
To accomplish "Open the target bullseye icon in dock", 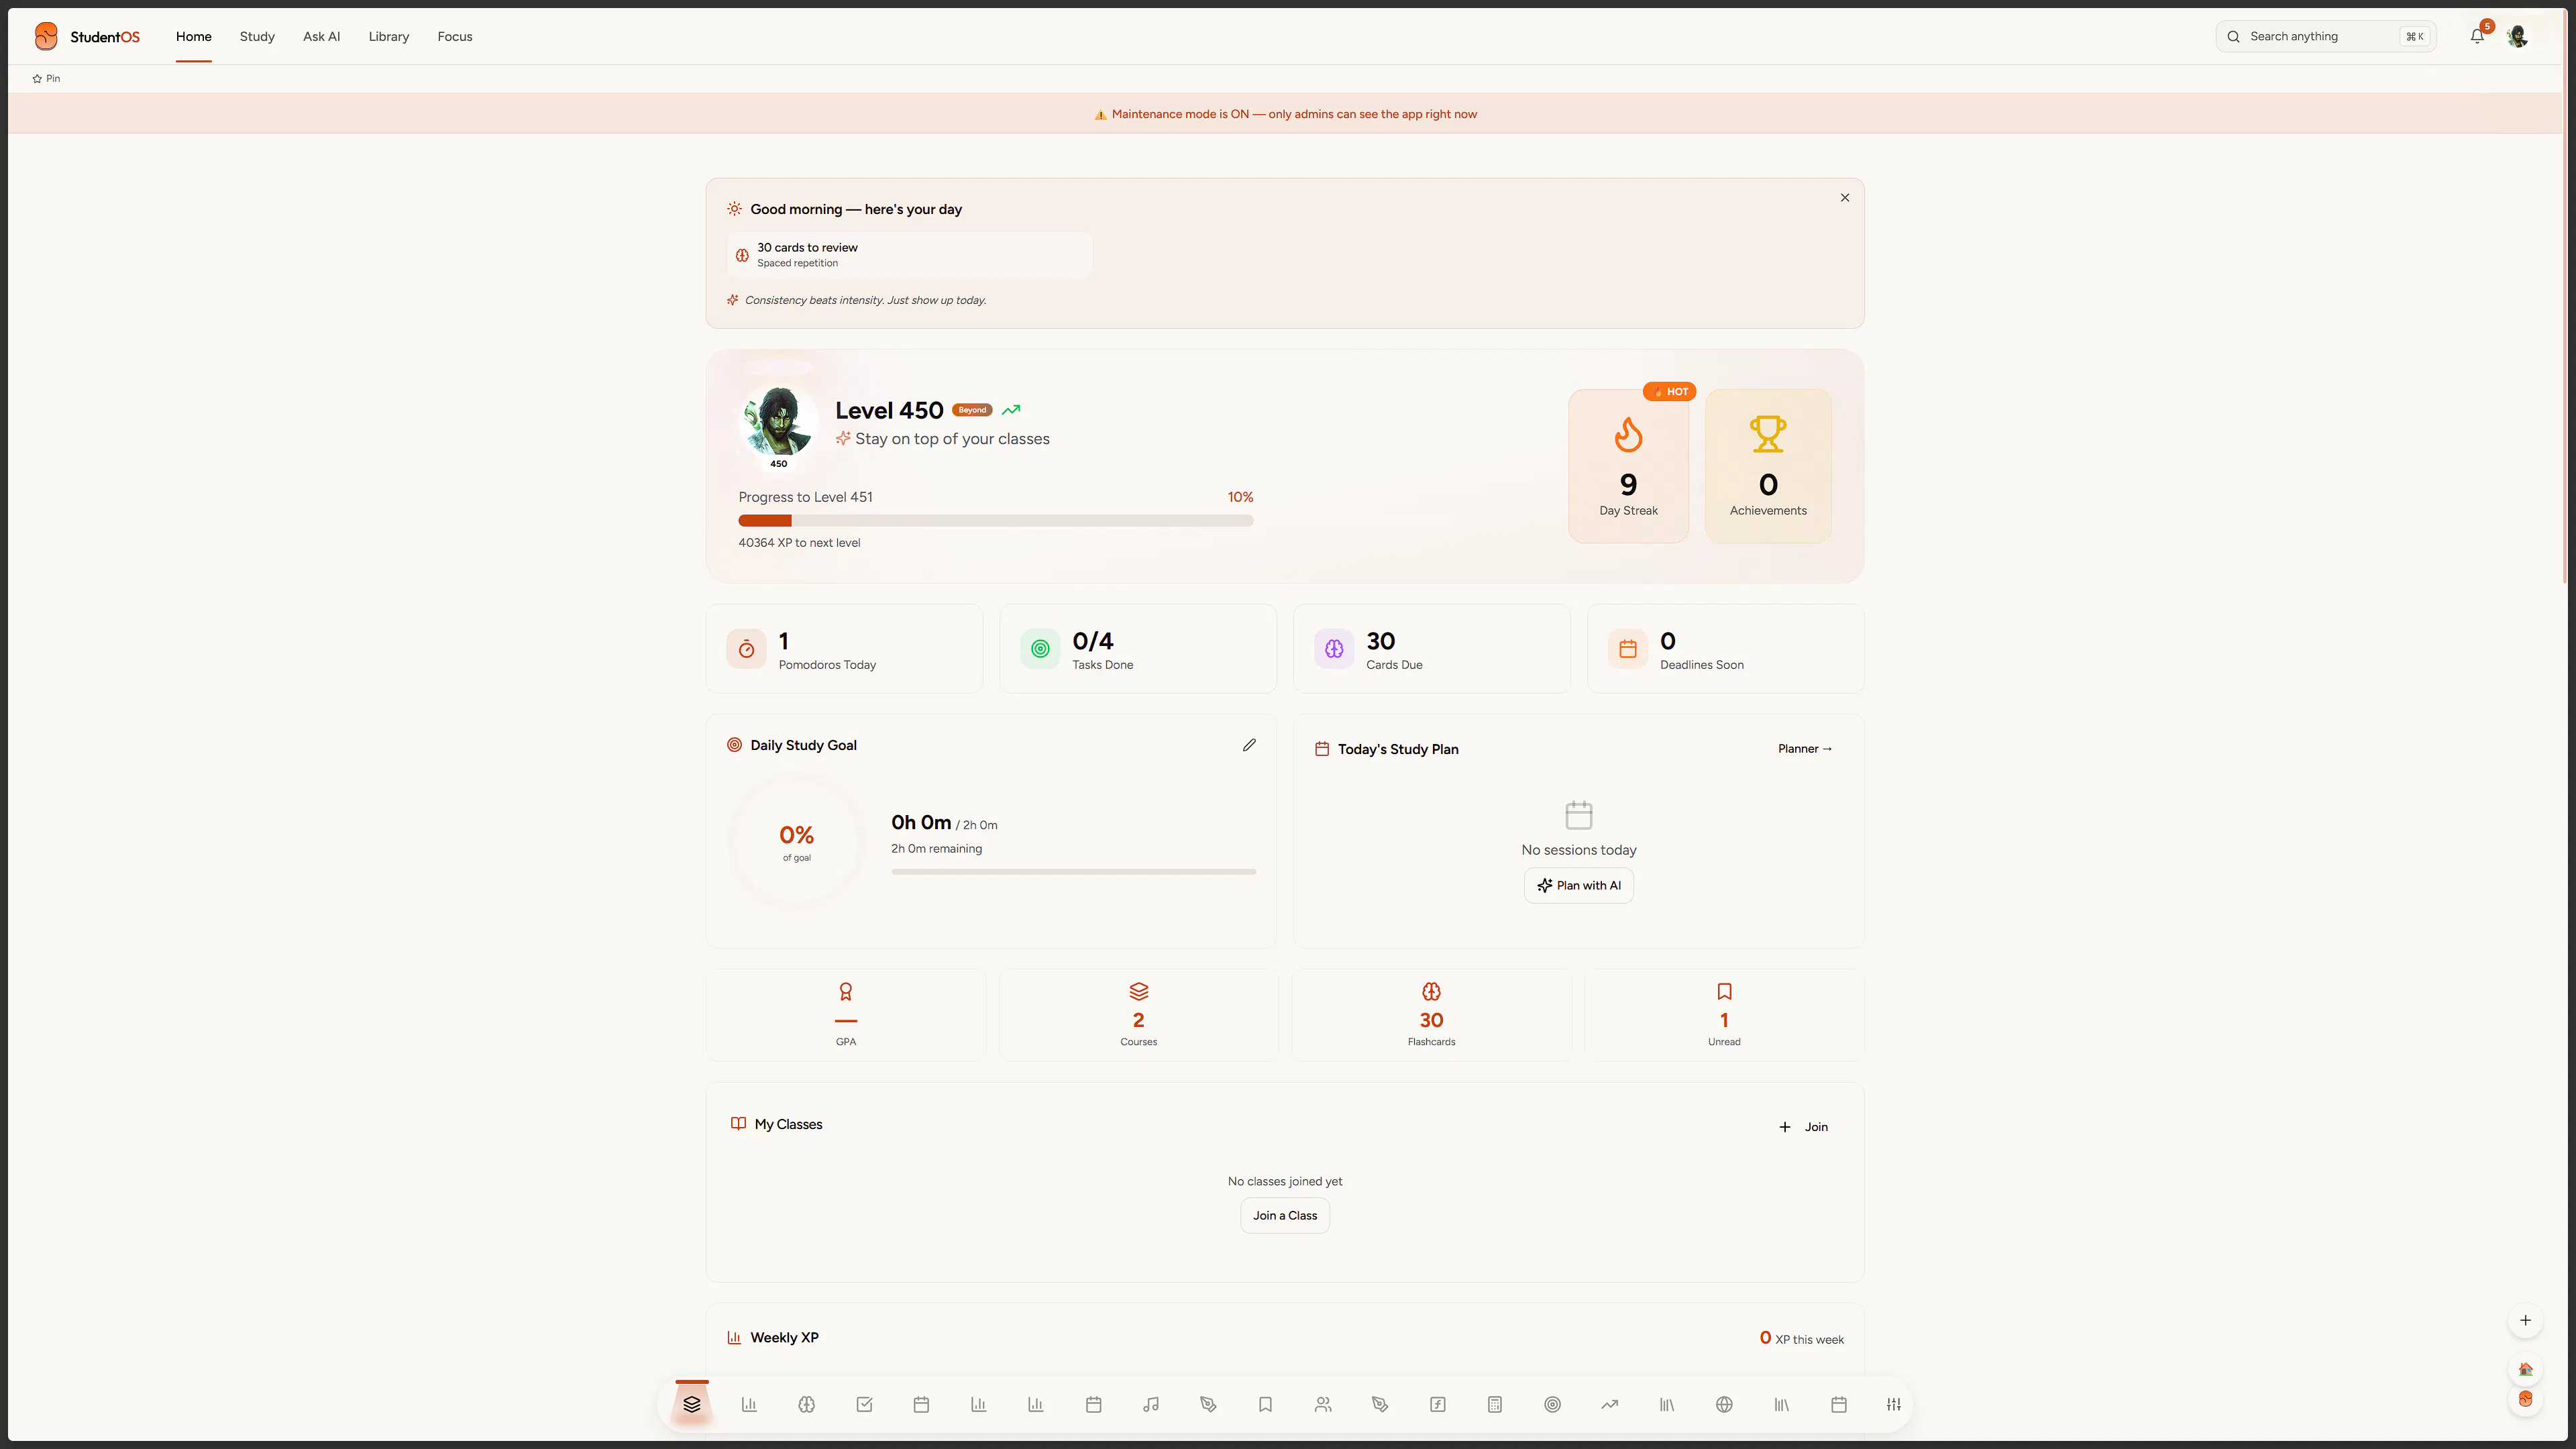I will 1552,1404.
